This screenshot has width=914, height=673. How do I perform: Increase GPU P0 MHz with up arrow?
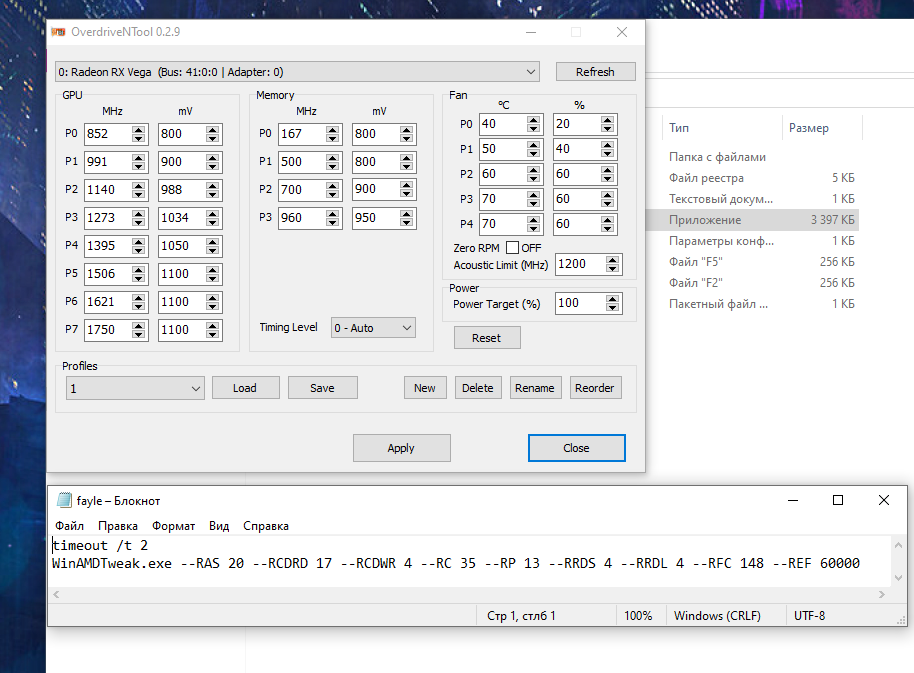click(139, 129)
